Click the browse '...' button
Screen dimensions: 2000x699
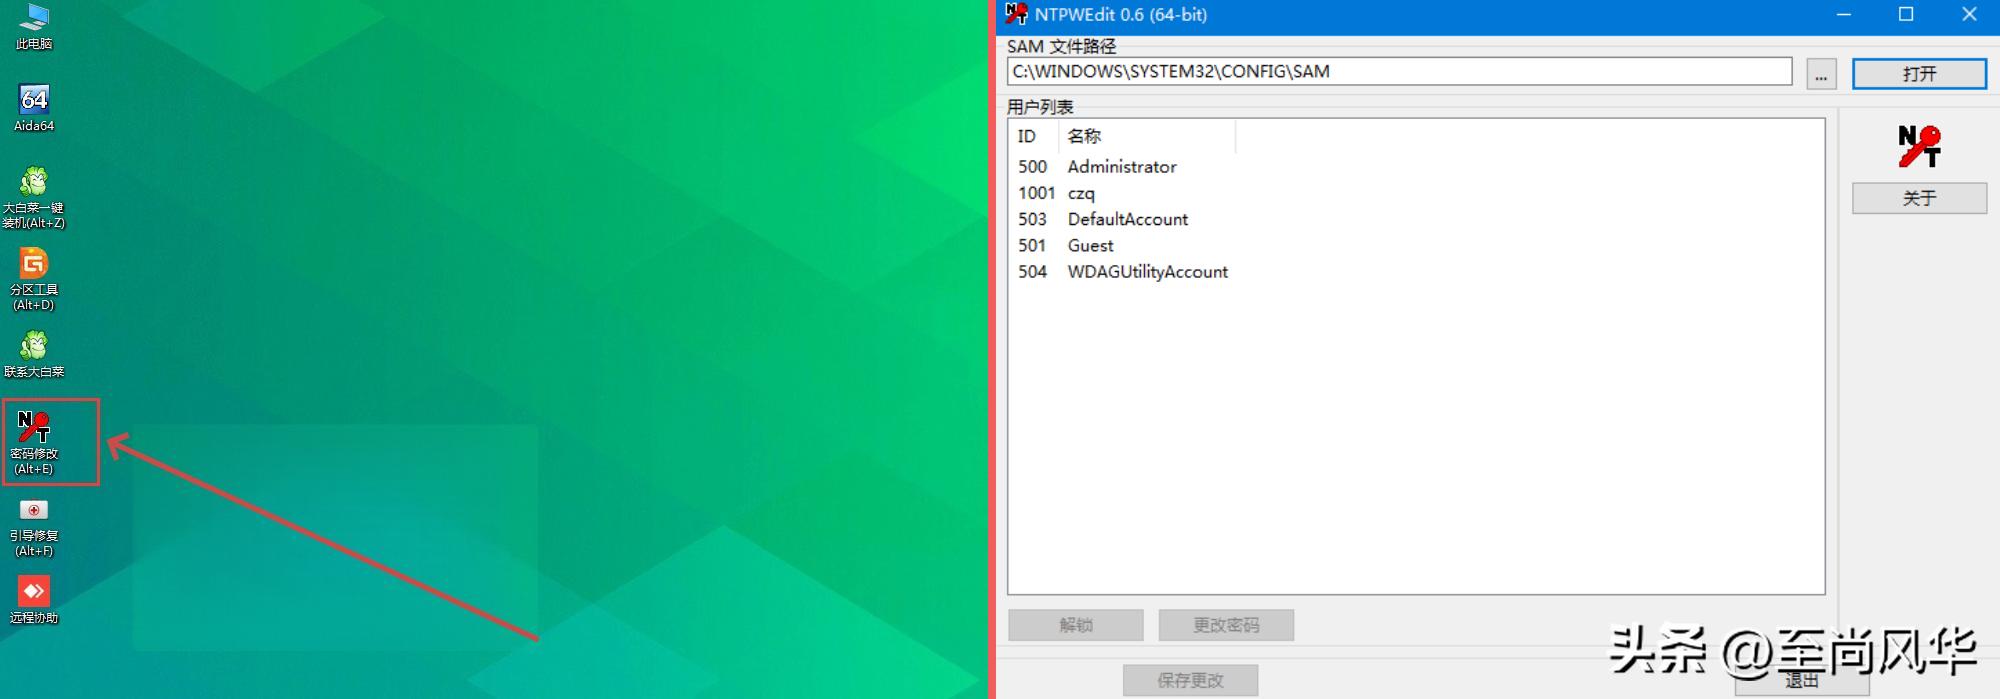[1821, 74]
